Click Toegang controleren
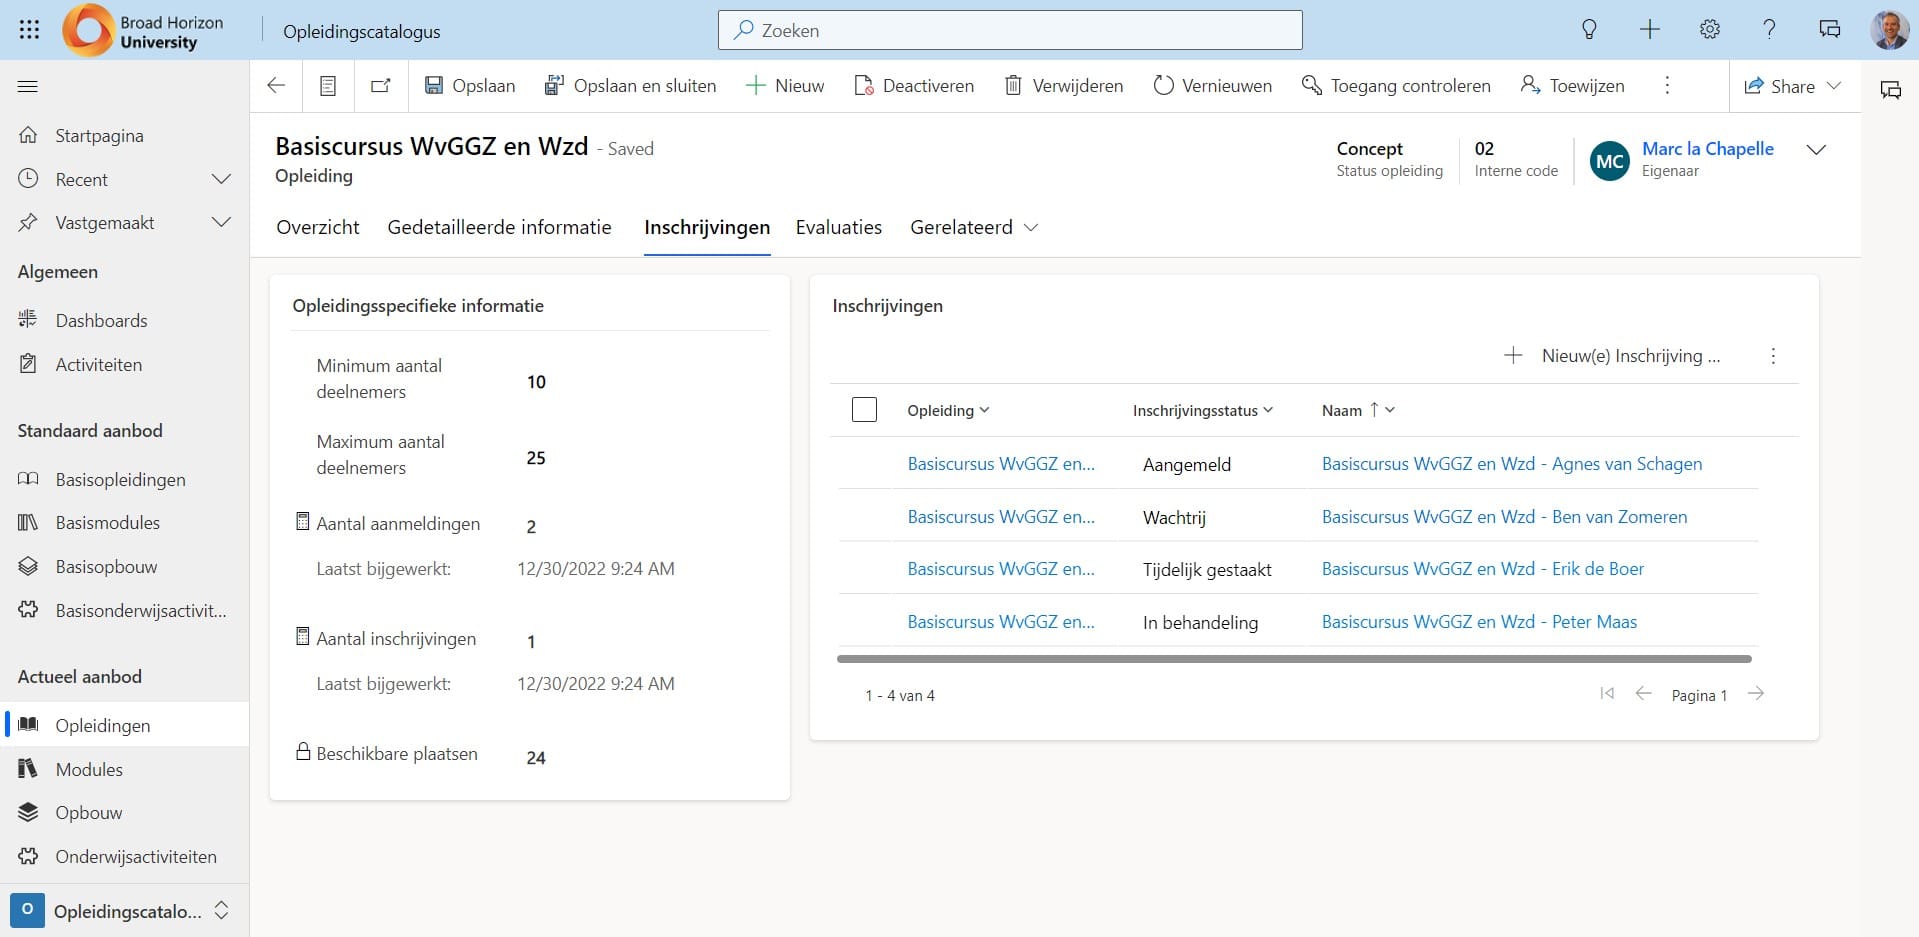Screen dimensions: 1919x937 tap(1396, 86)
